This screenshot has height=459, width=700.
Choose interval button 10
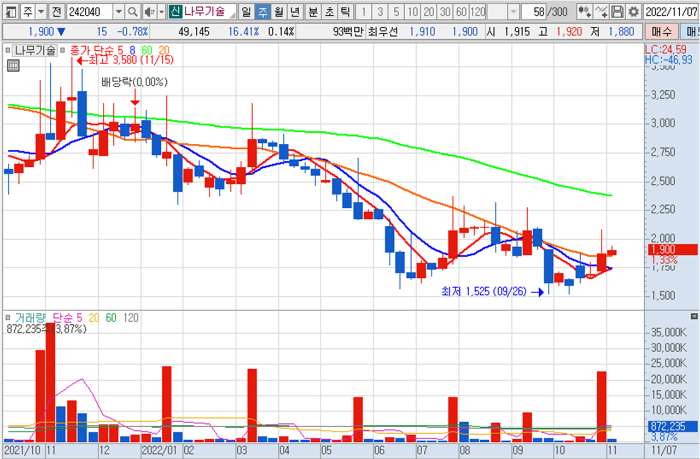click(x=412, y=12)
